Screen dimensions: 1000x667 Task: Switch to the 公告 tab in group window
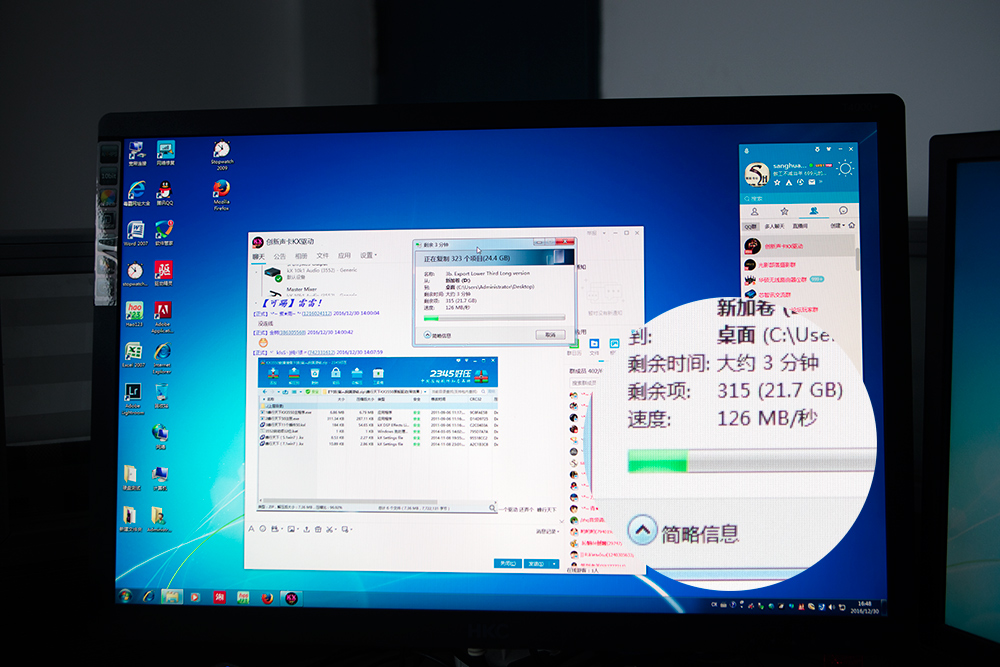point(279,256)
